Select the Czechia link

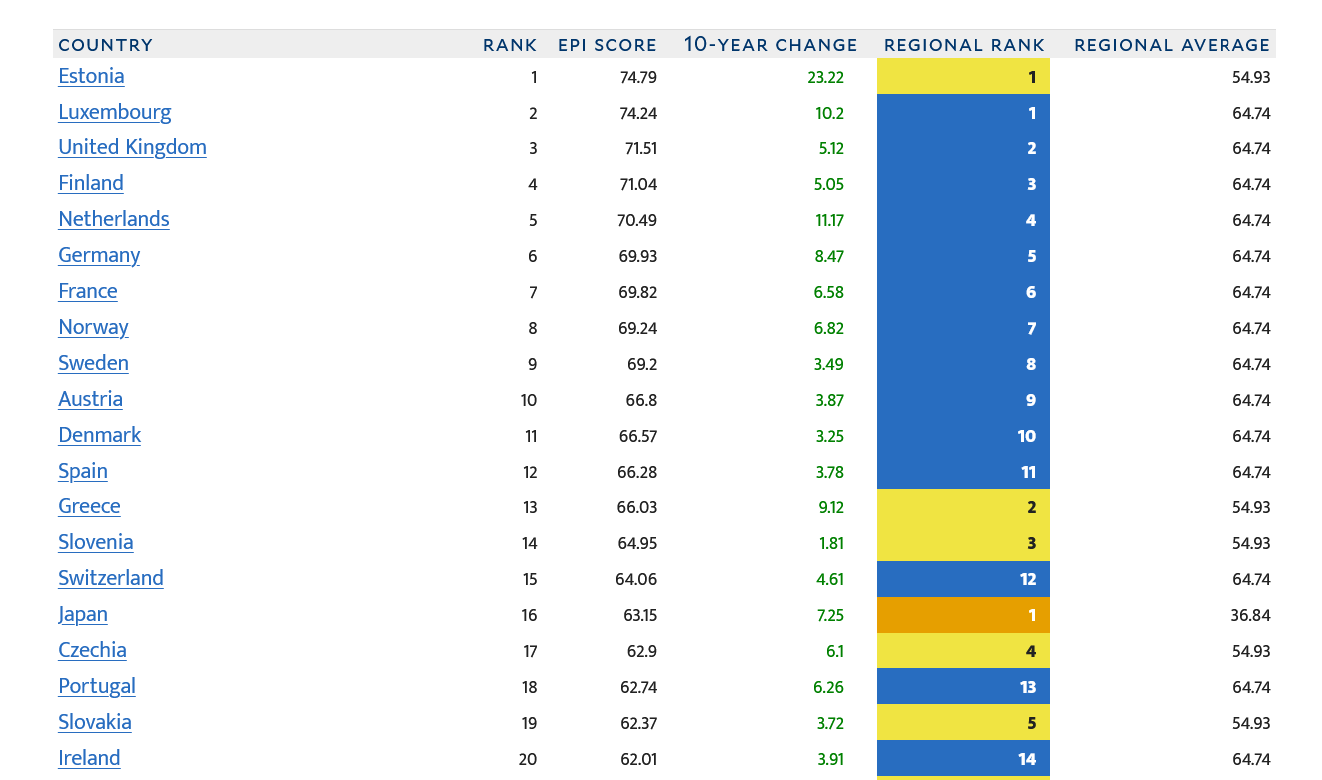pos(92,651)
